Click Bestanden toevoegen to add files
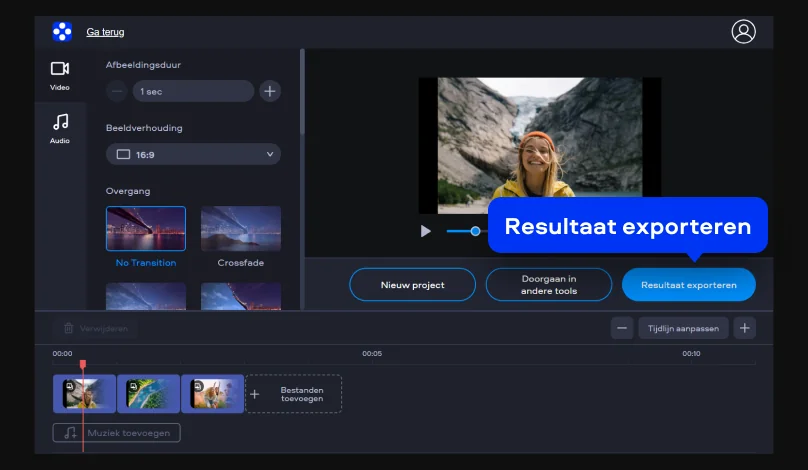808x470 pixels. (293, 394)
